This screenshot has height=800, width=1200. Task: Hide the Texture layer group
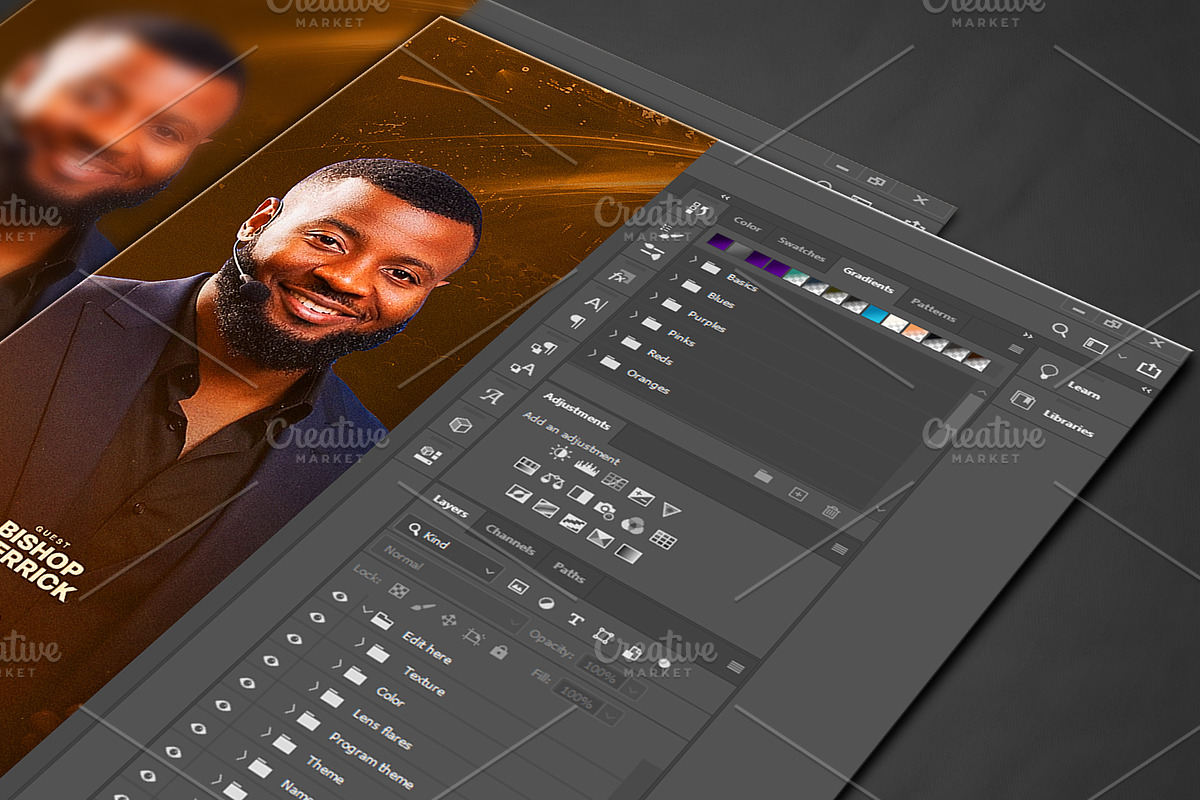(x=317, y=617)
